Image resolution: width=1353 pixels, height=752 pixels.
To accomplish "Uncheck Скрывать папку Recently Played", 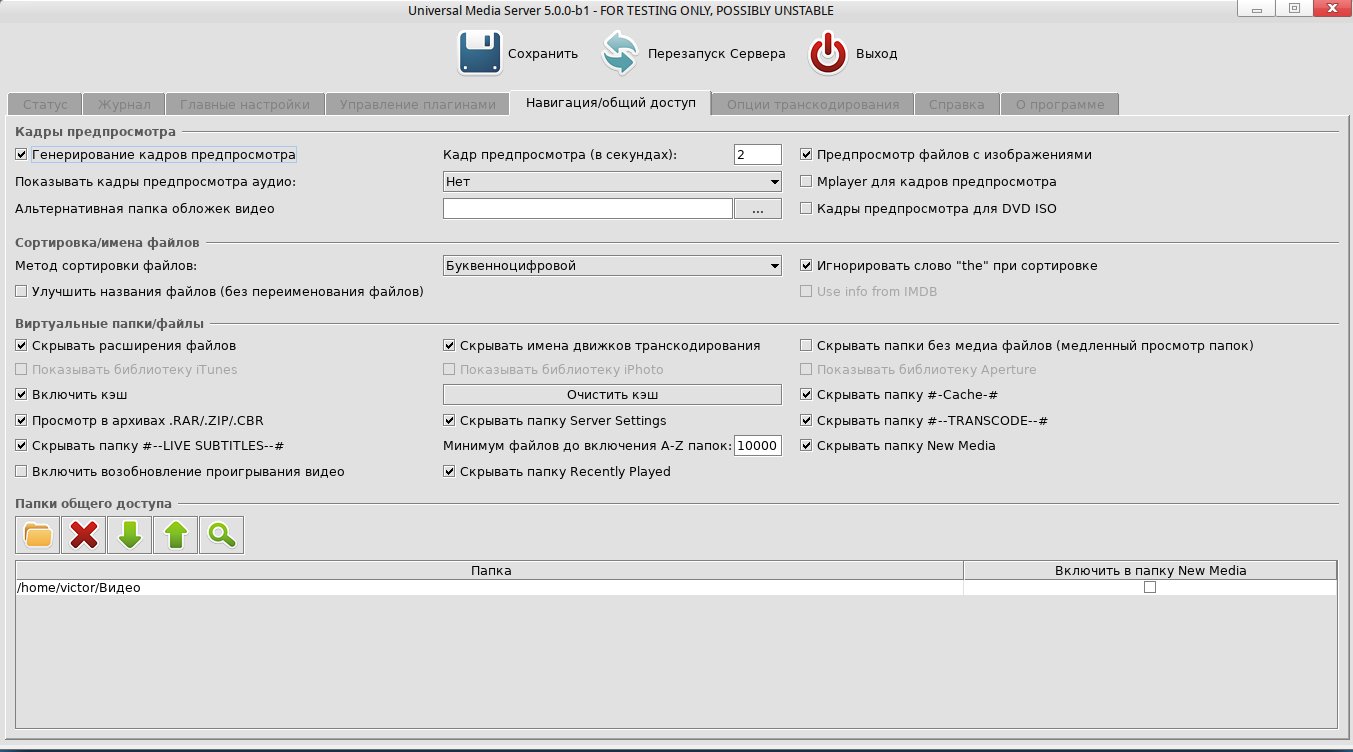I will pos(450,471).
